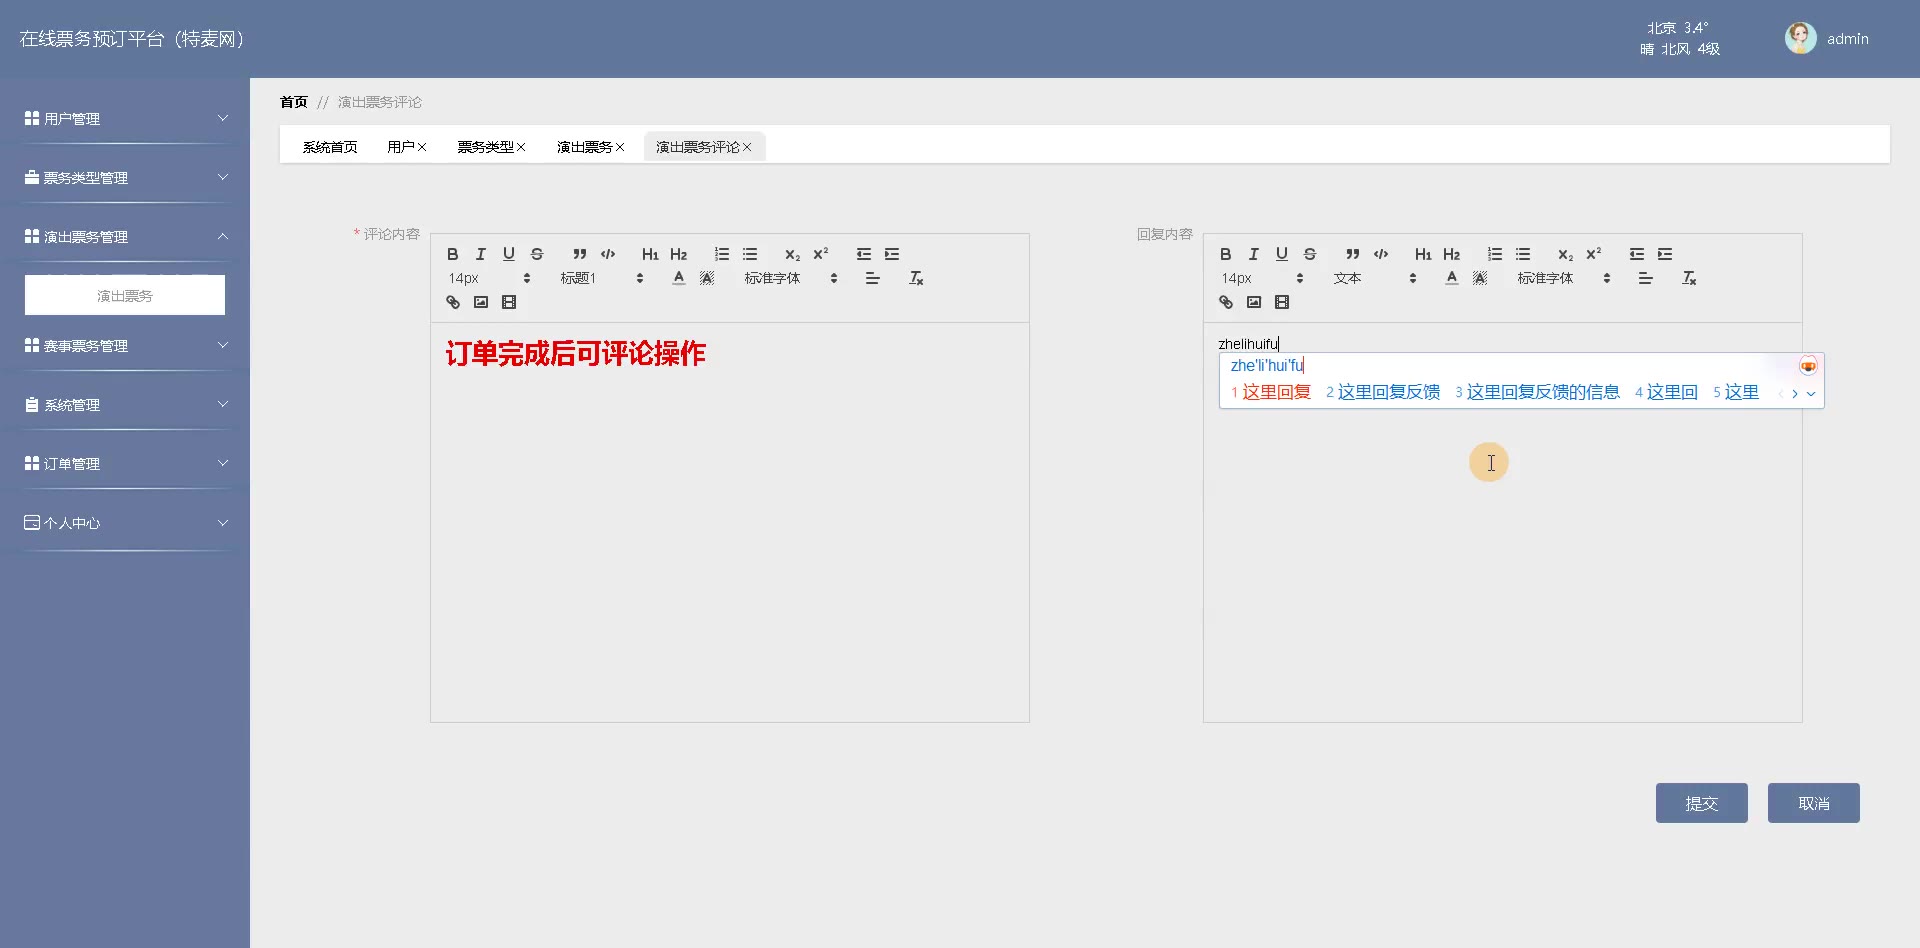Open background color picker in comment editor

[x=707, y=278]
